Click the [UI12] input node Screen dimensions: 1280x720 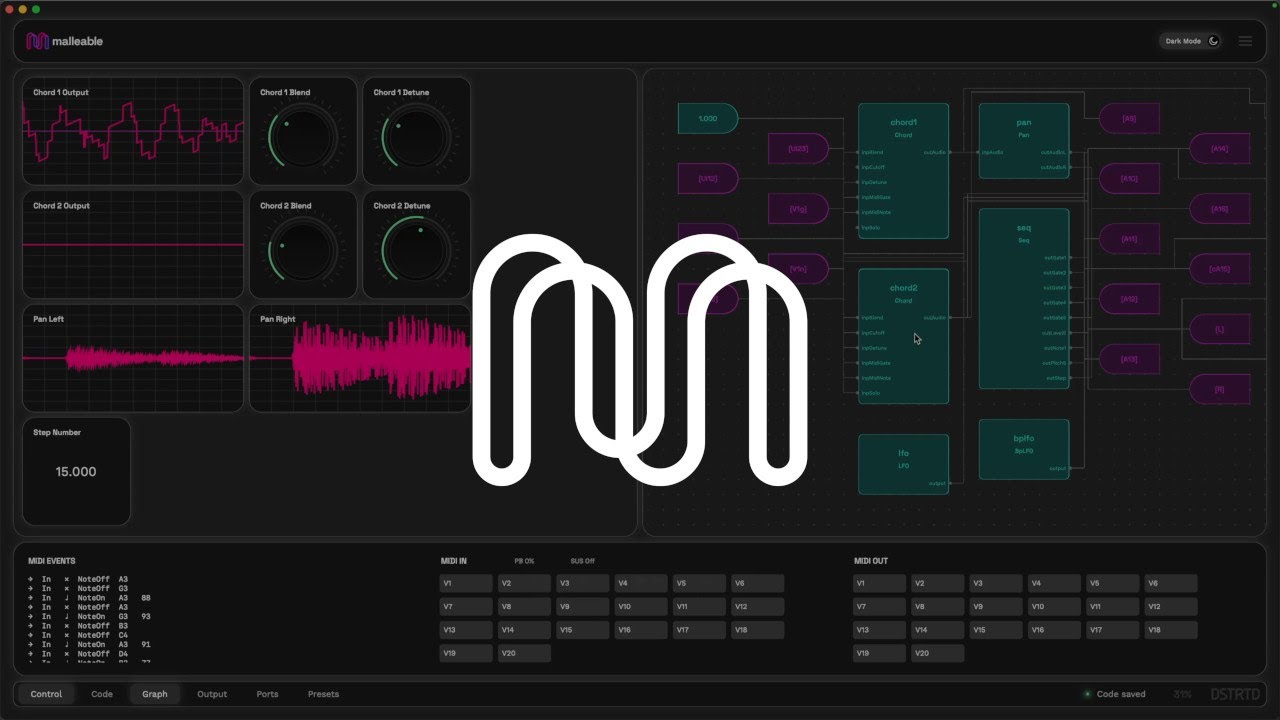(708, 179)
